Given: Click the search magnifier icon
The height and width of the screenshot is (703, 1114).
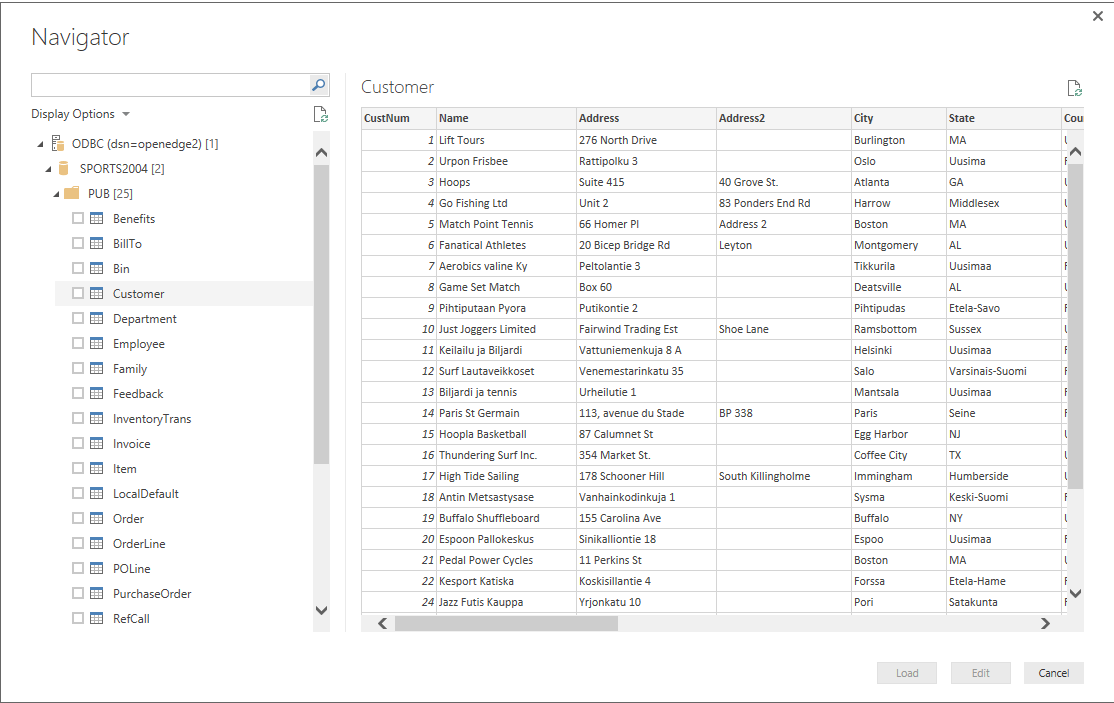Looking at the screenshot, I should pyautogui.click(x=318, y=85).
